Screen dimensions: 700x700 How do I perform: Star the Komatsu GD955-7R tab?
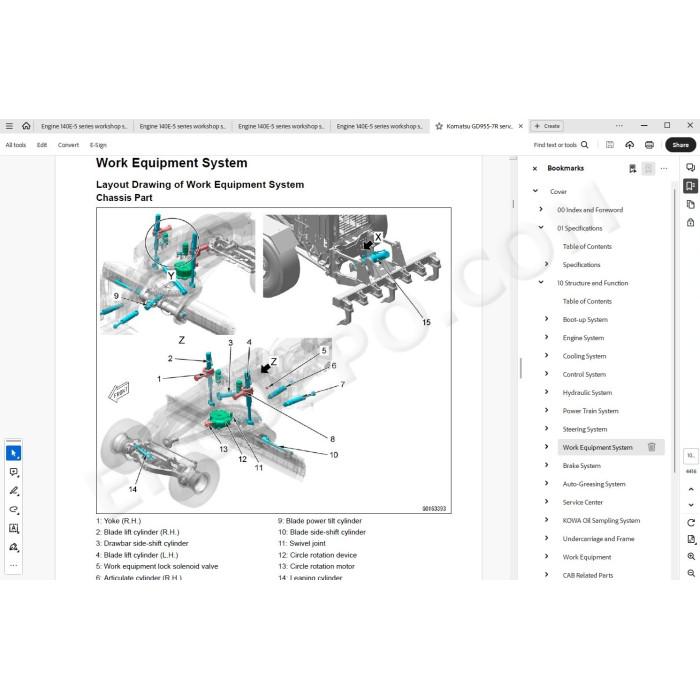pos(439,126)
